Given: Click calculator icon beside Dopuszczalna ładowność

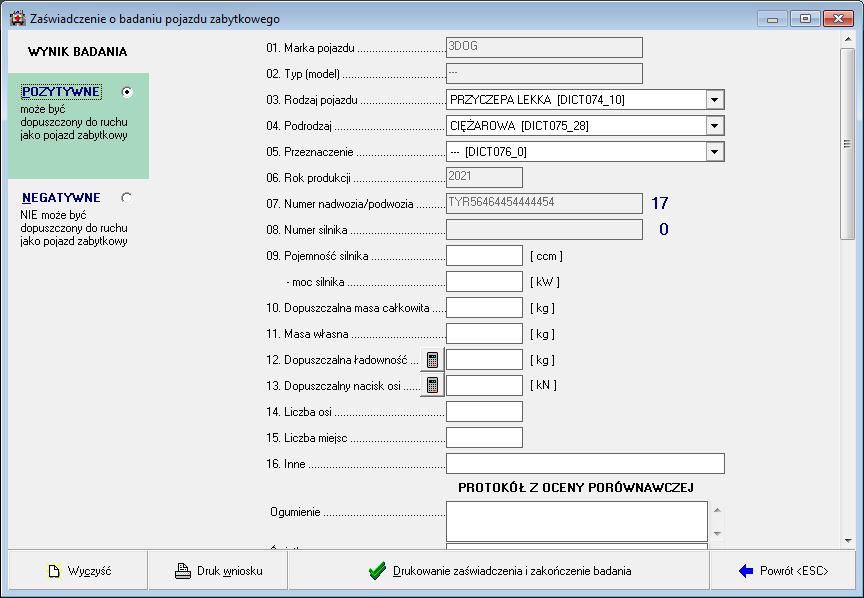Looking at the screenshot, I should click(x=432, y=360).
